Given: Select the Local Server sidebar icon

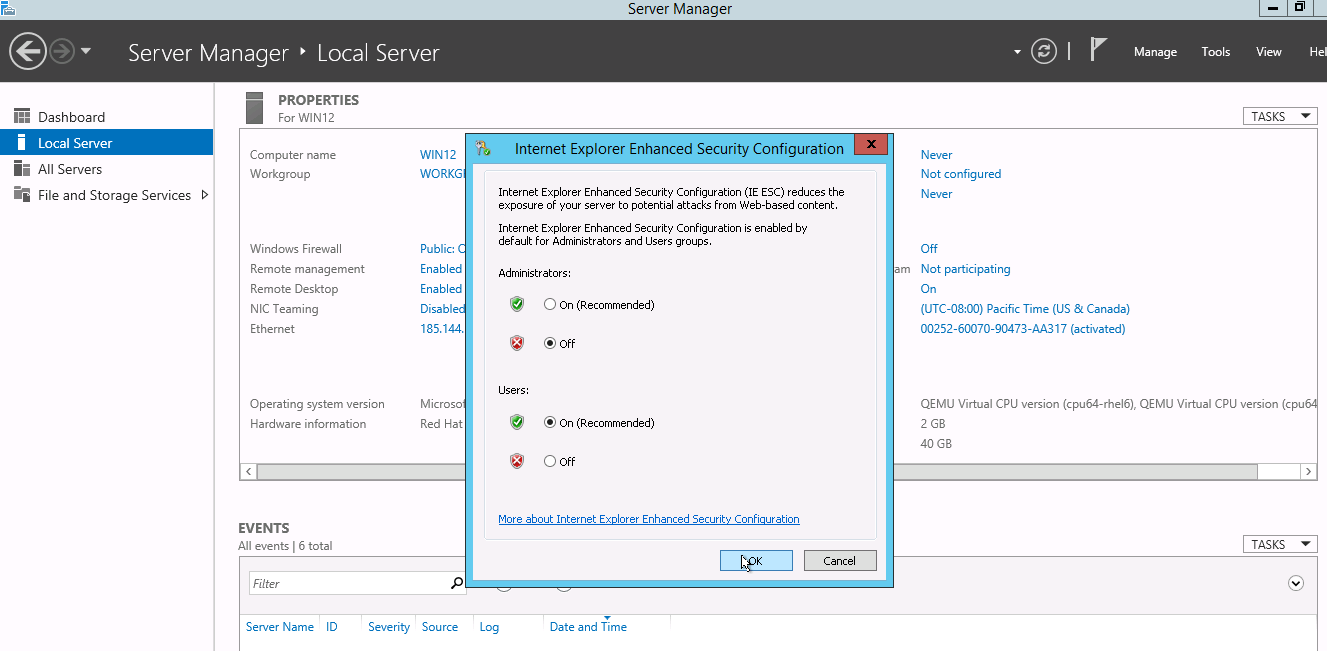Looking at the screenshot, I should coord(22,143).
